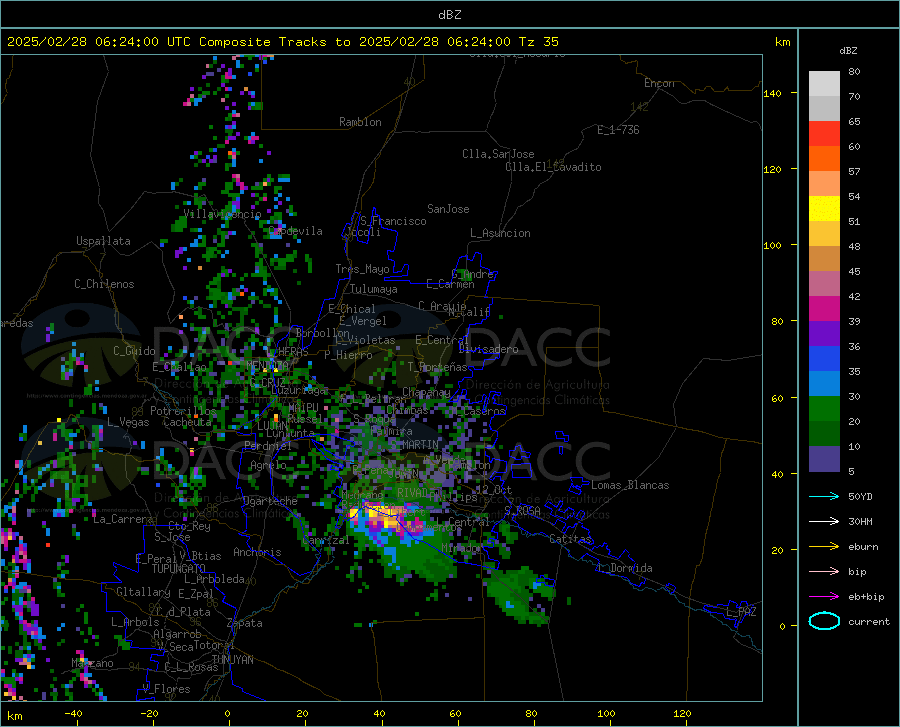Click the 'C_Guido' map label

(134, 351)
